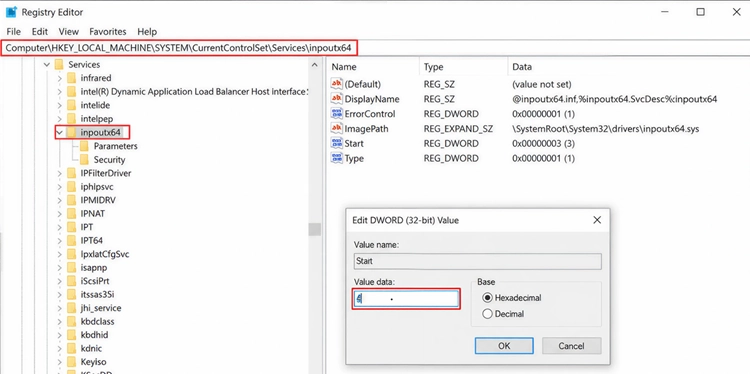Click the intelide folder icon
Viewport: 750px width, 374px height.
(71, 105)
